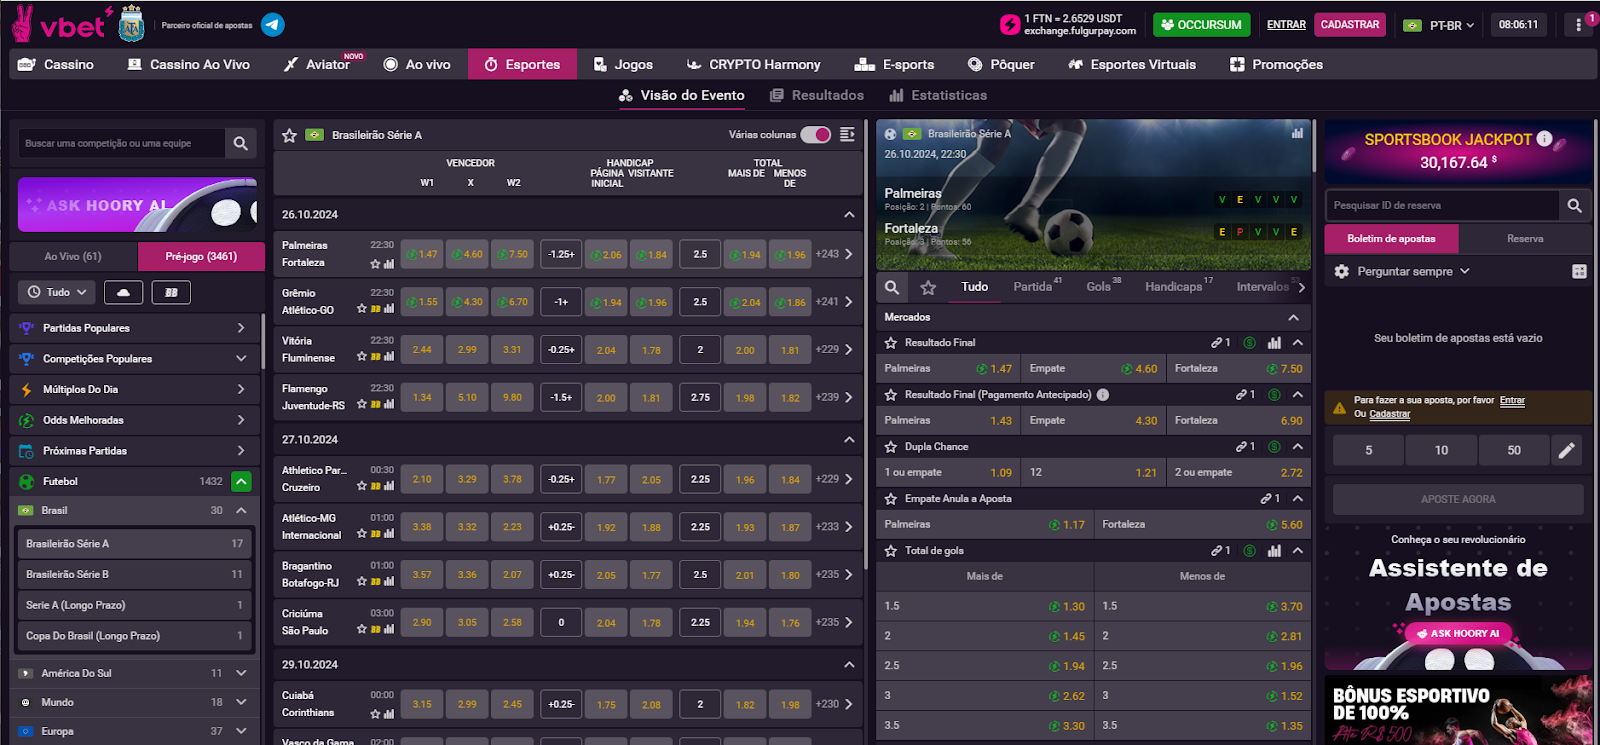Open link icon on Empate Anula a Aposta
This screenshot has height=745, width=1600.
click(x=1265, y=498)
